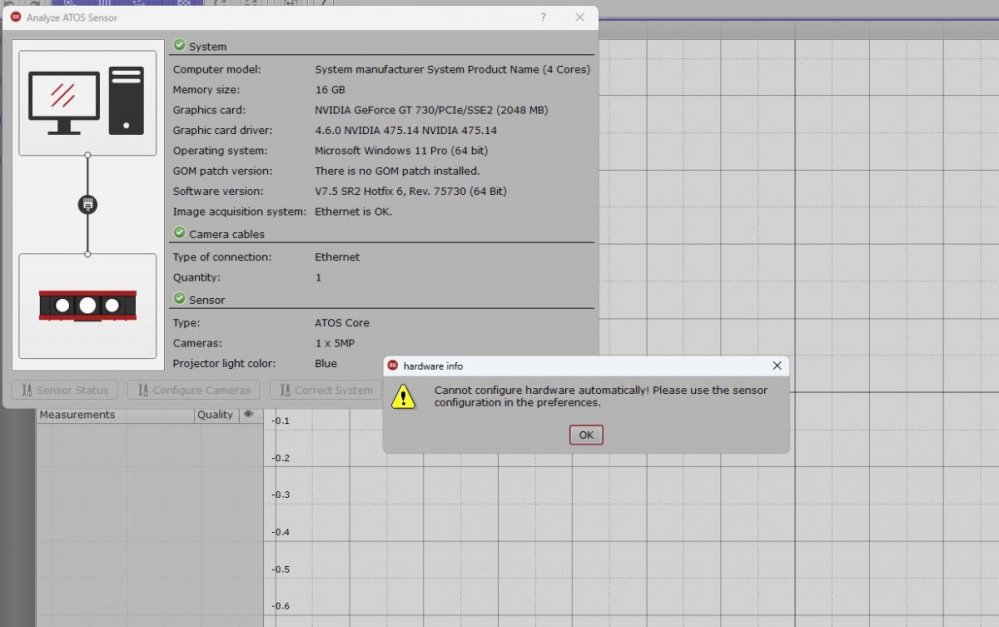The width and height of the screenshot is (999, 627).
Task: Click the hardware info title bar icon
Action: click(393, 366)
